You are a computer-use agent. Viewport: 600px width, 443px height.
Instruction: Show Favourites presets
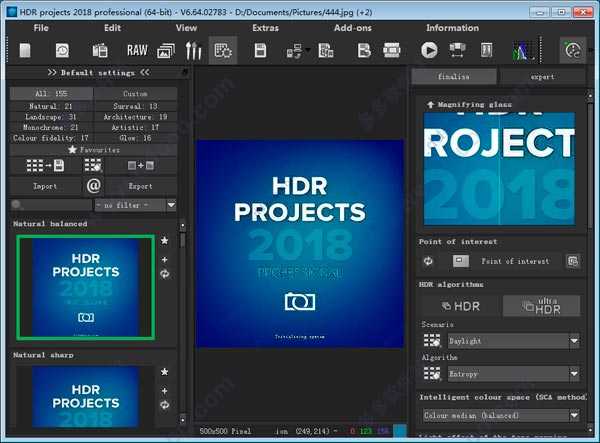93,150
